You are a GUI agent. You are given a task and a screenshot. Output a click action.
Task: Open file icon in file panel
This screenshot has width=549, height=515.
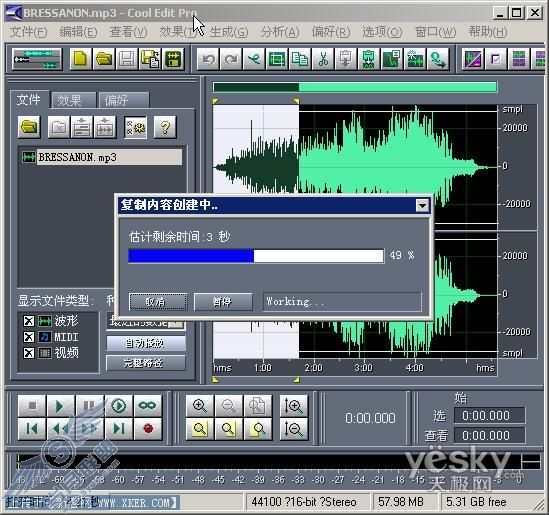[x=29, y=126]
